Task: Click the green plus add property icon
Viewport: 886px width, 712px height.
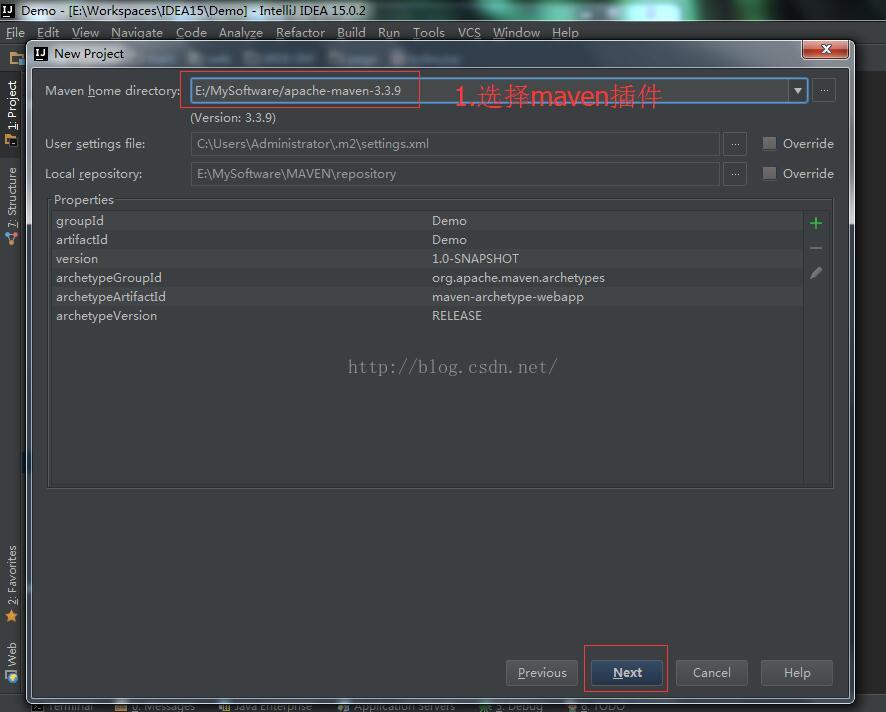Action: pyautogui.click(x=815, y=223)
